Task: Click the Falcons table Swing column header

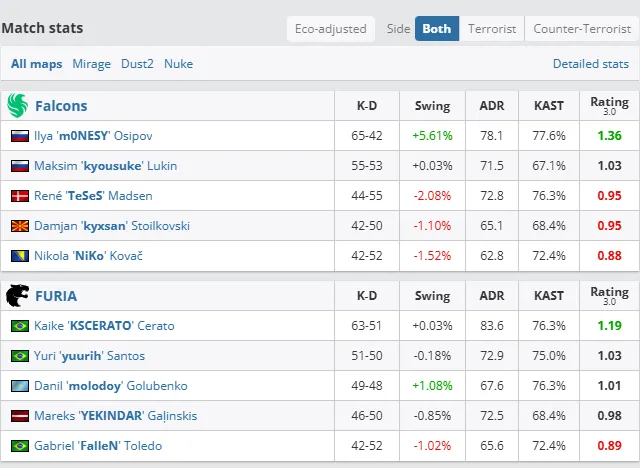Action: [x=432, y=106]
